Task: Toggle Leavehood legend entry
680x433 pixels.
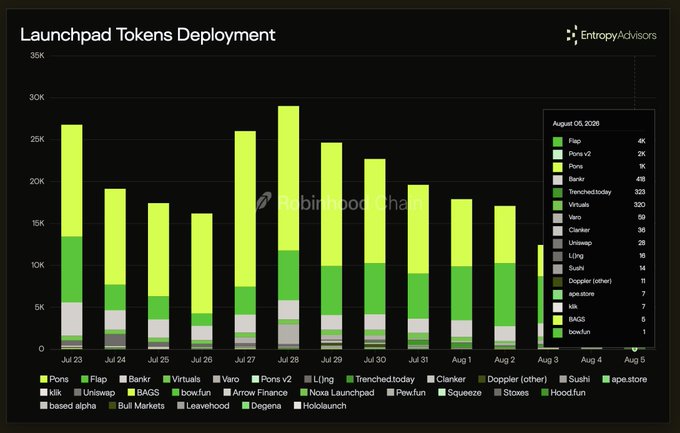Action: pyautogui.click(x=203, y=406)
